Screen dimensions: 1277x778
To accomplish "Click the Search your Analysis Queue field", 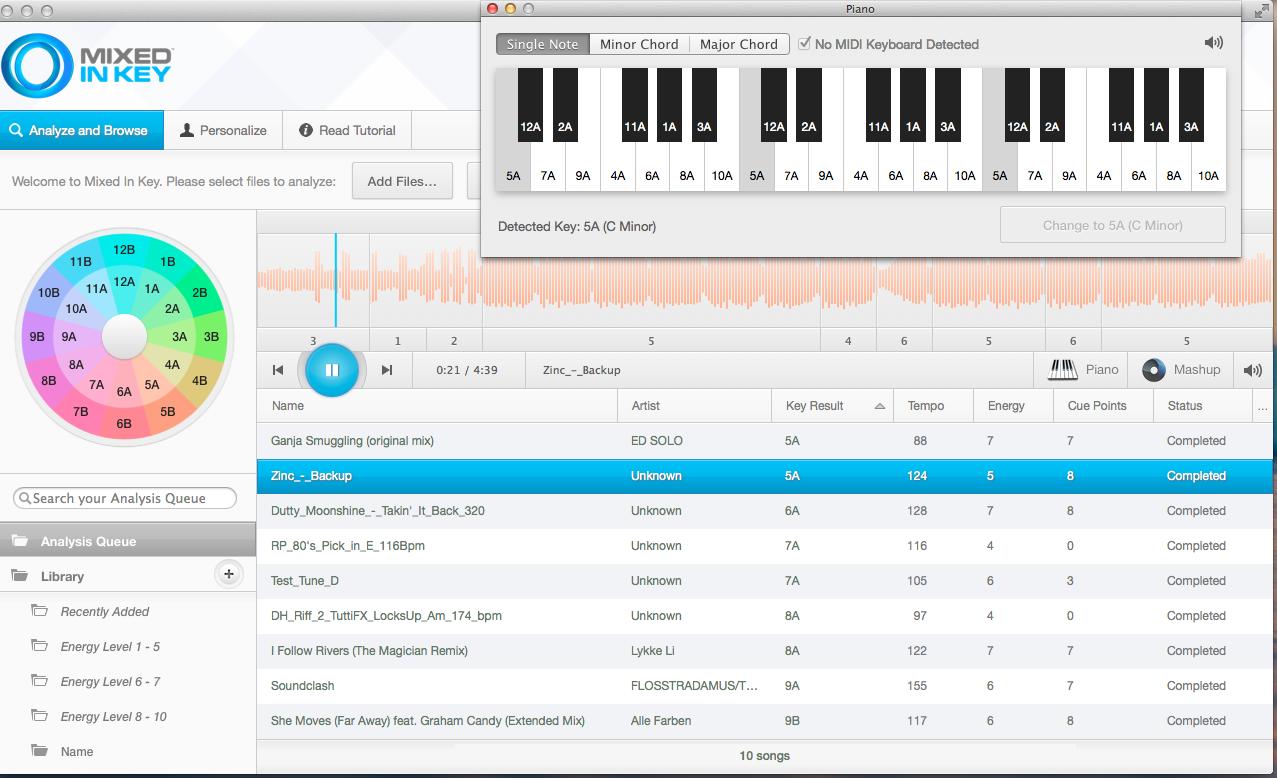I will (x=125, y=498).
